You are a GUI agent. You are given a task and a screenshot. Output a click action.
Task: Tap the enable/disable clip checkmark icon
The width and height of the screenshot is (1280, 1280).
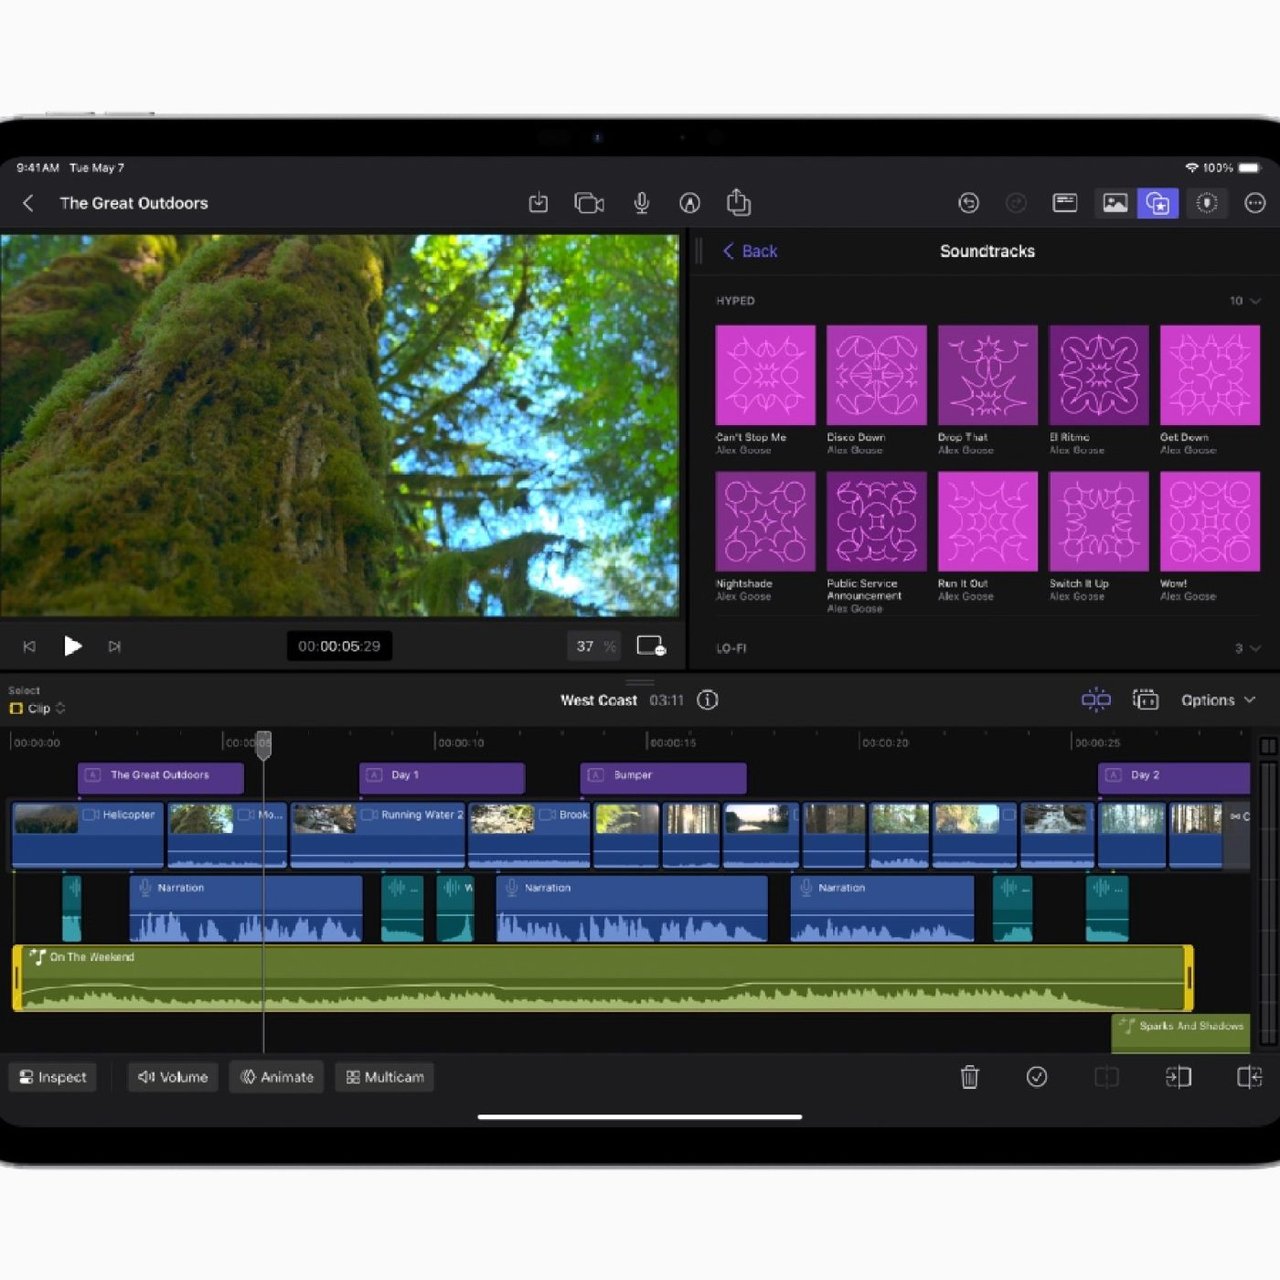(x=1037, y=1077)
